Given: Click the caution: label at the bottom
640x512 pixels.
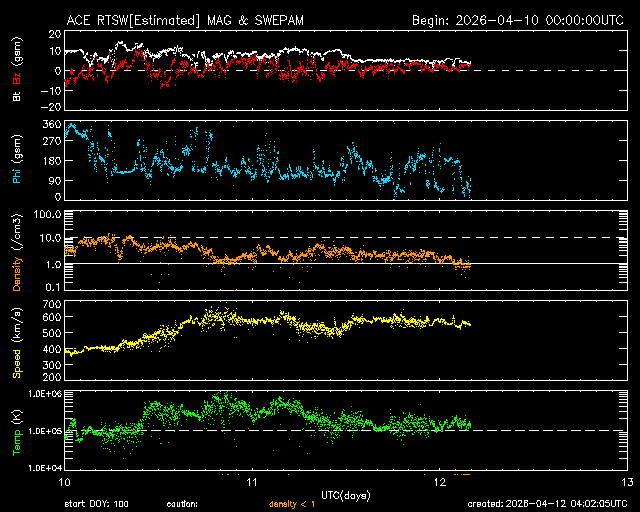Looking at the screenshot, I should (182, 504).
